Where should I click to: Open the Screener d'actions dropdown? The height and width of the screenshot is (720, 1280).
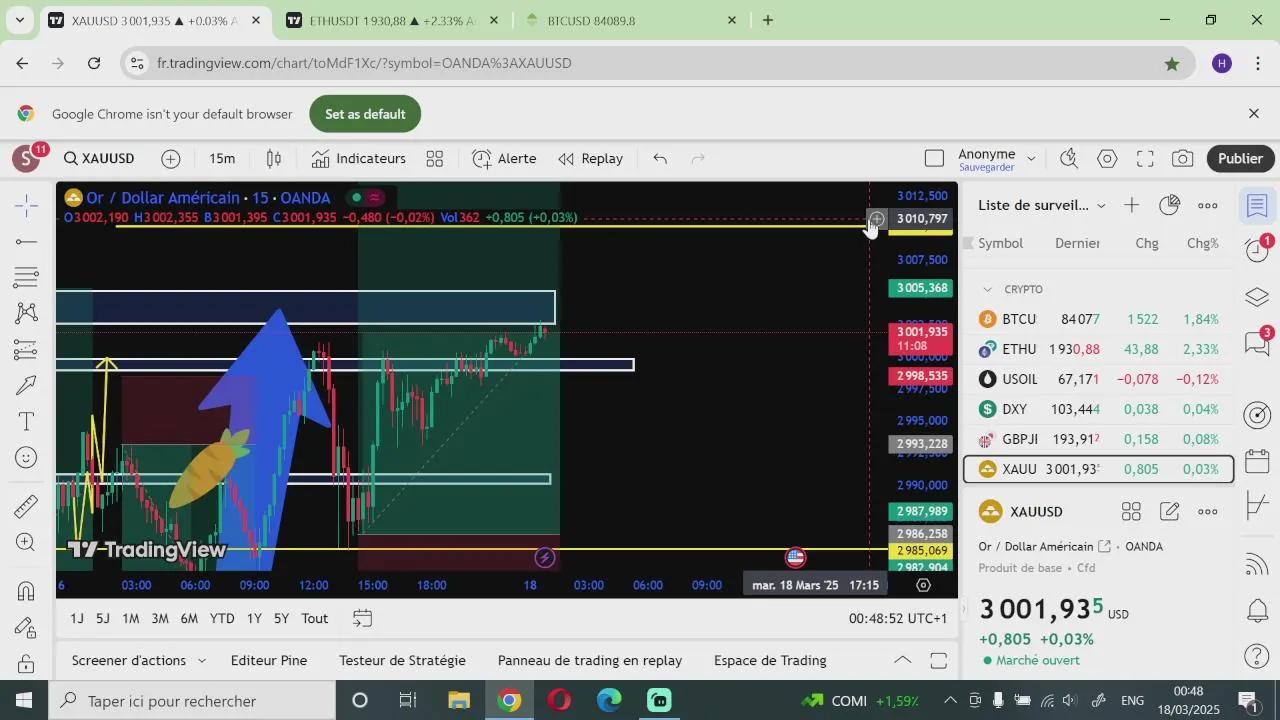138,661
